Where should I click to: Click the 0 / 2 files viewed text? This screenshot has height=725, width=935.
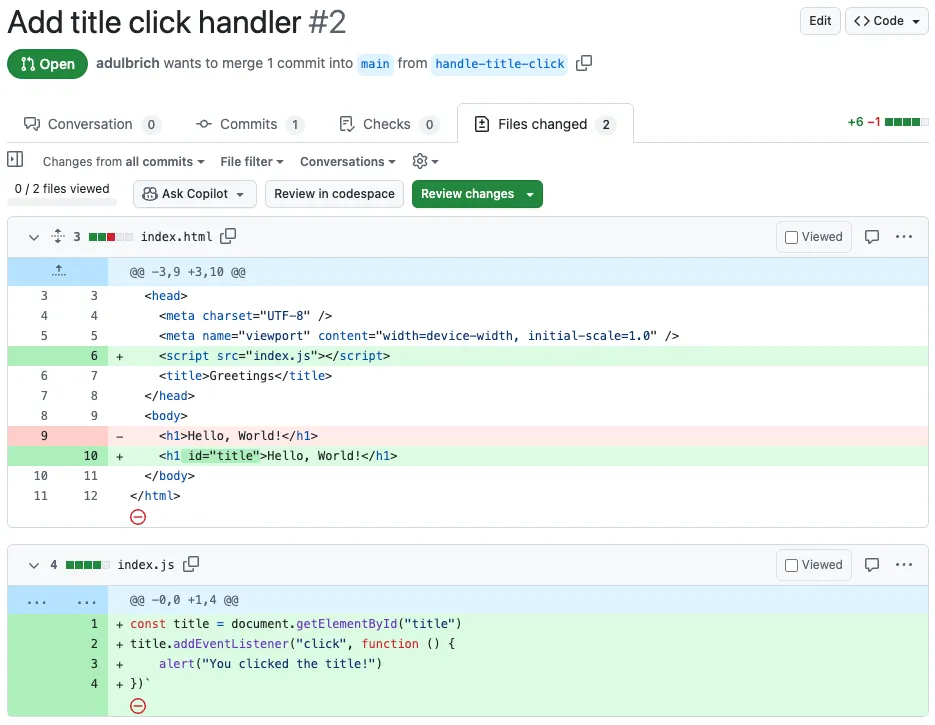[x=62, y=188]
